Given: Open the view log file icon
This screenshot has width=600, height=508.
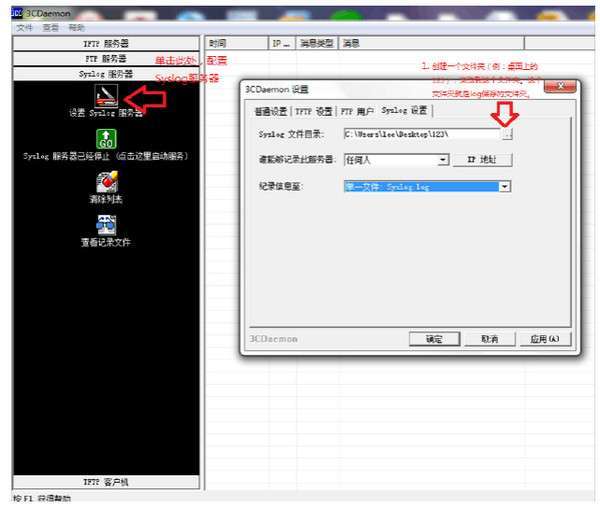Looking at the screenshot, I should (106, 225).
